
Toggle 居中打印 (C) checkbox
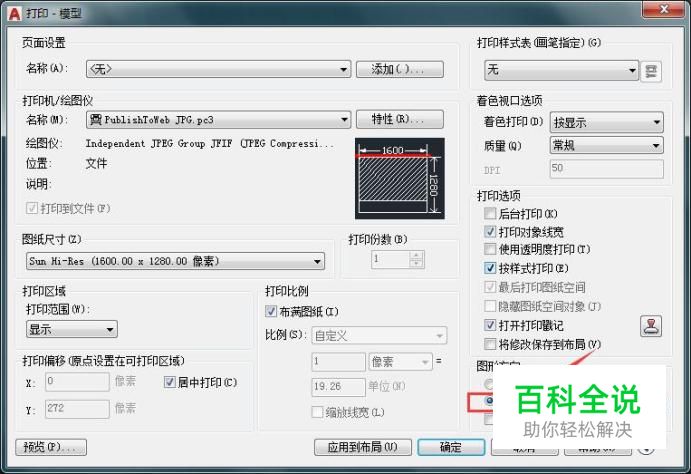click(169, 382)
